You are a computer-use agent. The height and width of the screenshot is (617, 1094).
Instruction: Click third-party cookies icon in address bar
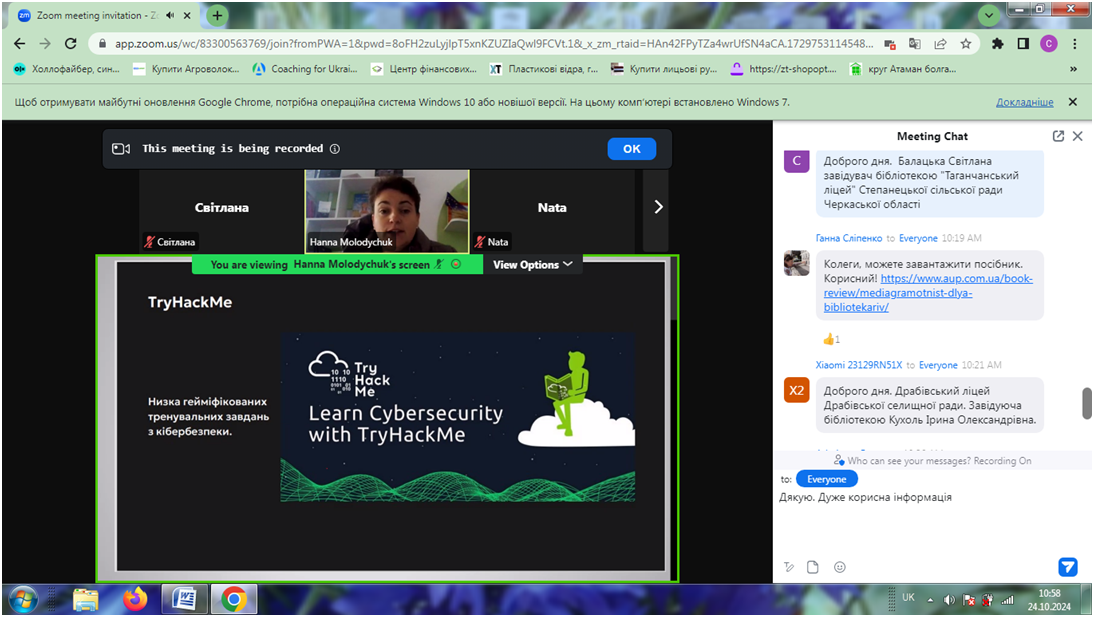[x=890, y=43]
